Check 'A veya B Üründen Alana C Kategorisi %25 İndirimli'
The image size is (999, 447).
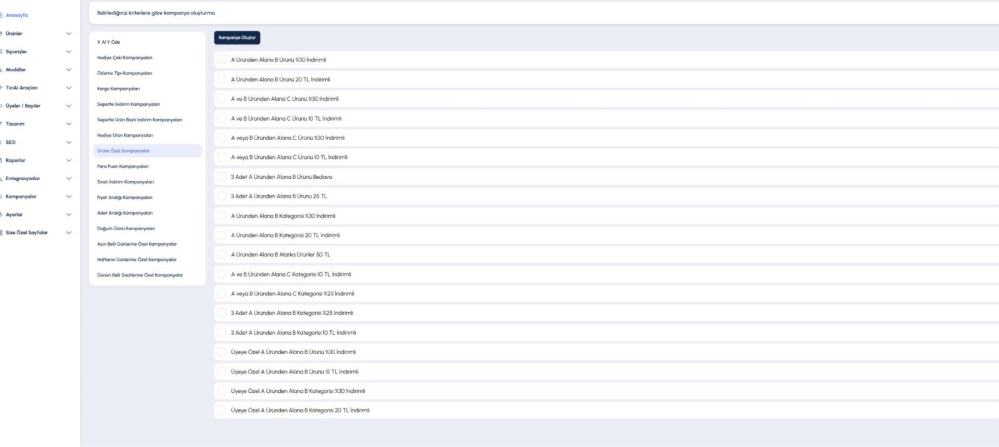[221, 293]
